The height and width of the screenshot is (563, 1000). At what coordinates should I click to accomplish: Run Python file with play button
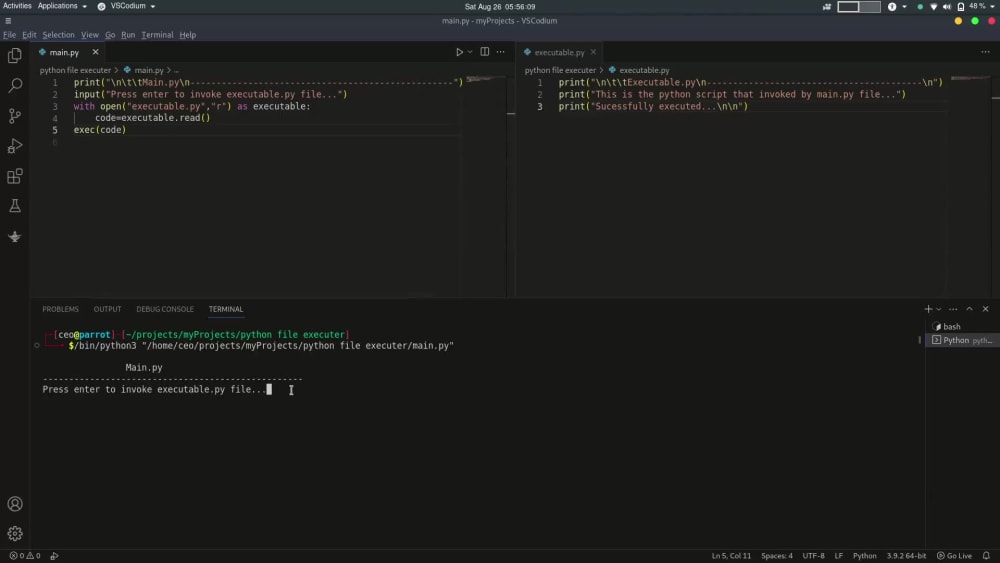(459, 52)
